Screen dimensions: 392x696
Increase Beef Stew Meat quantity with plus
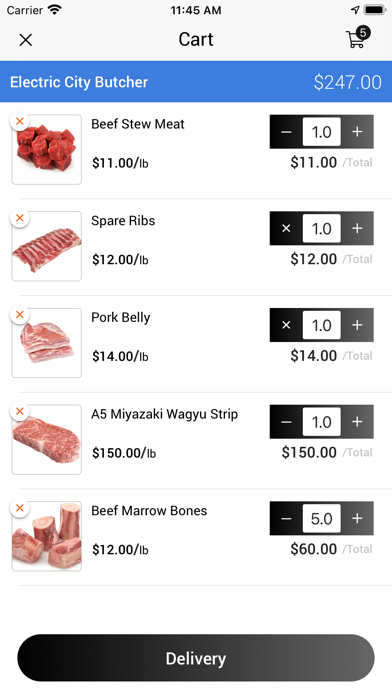357,132
